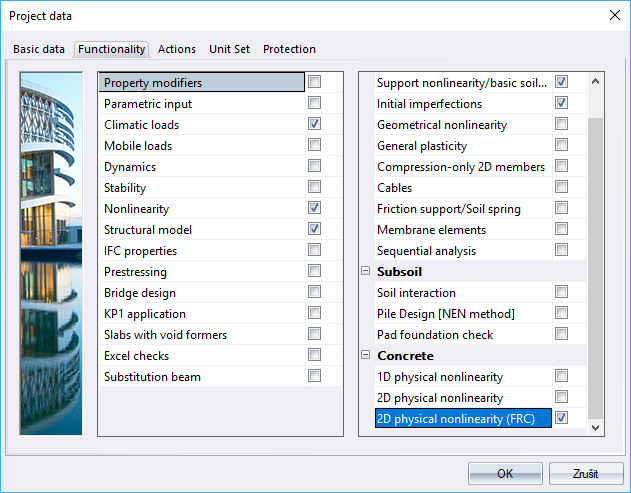Enable the Dynamics functionality checkbox
The image size is (631, 493).
coord(315,166)
